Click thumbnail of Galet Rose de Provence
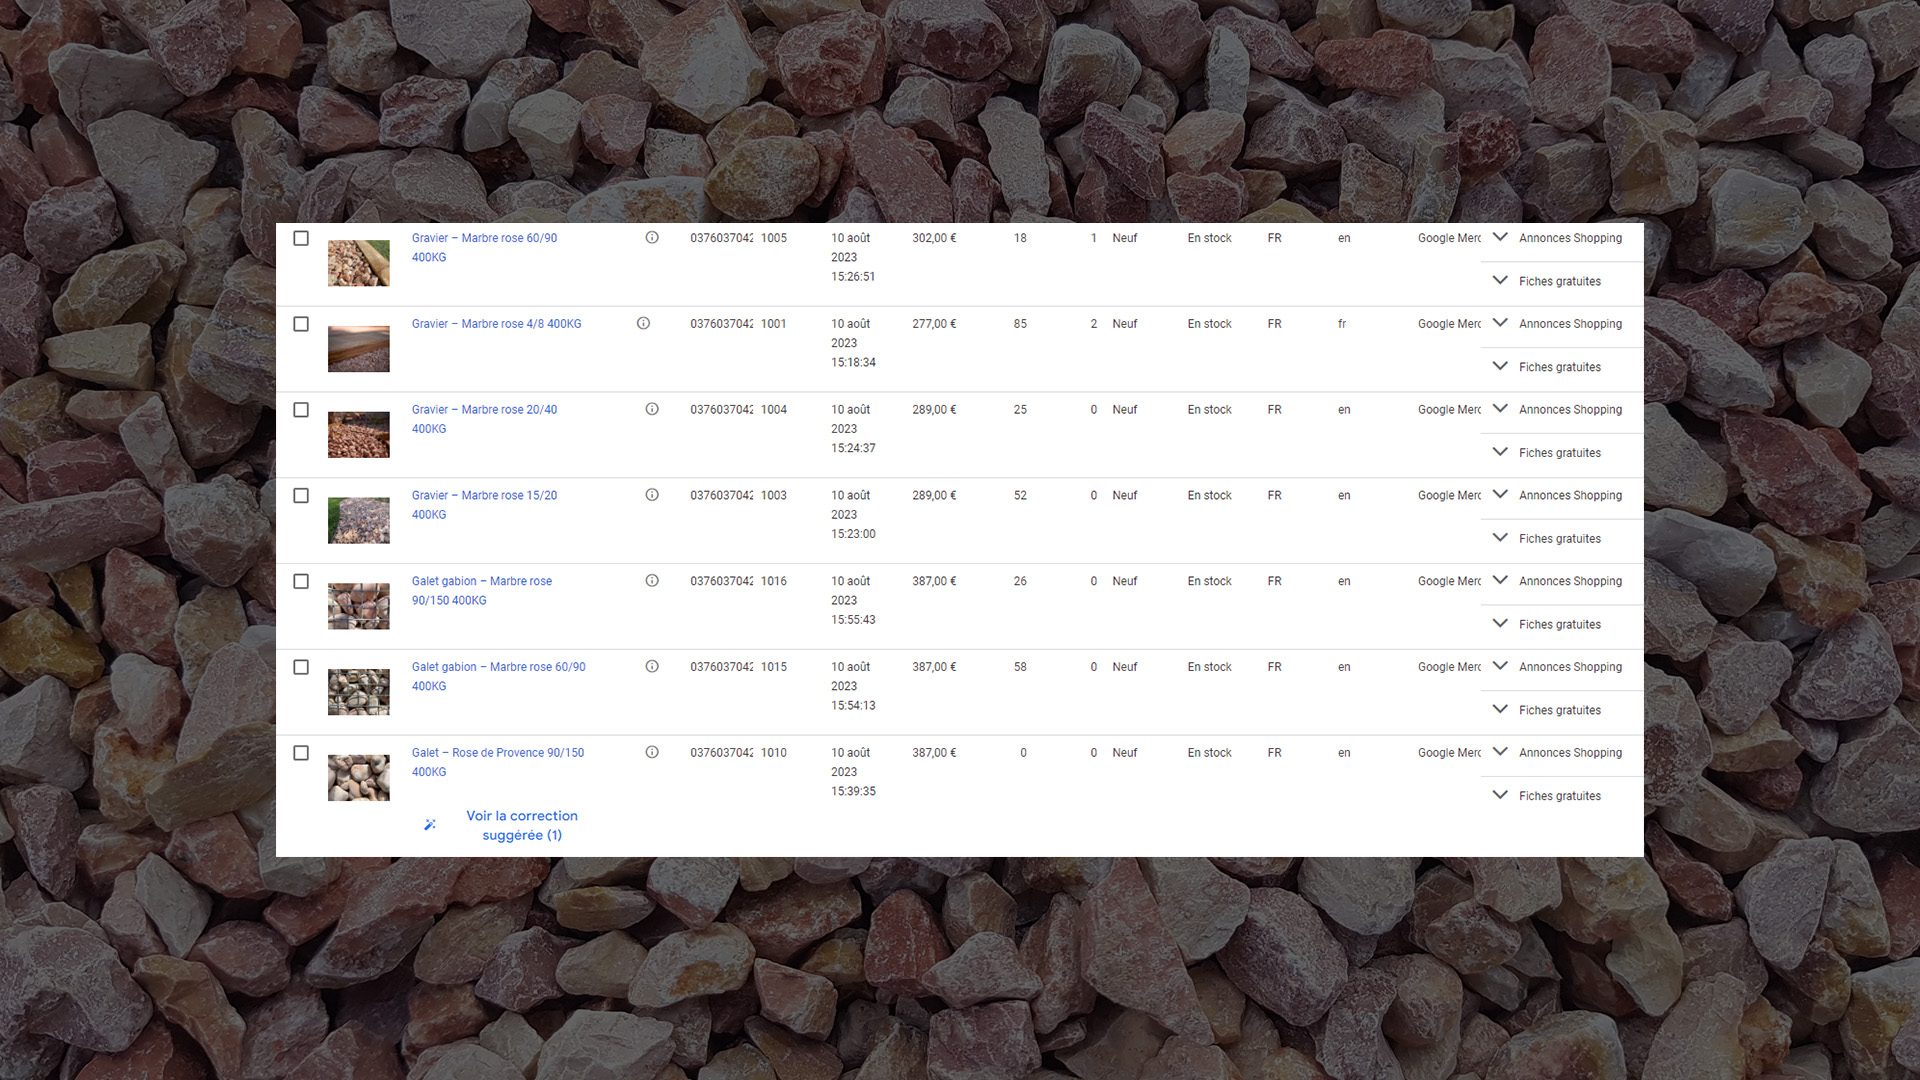Viewport: 1920px width, 1080px height. 359,778
